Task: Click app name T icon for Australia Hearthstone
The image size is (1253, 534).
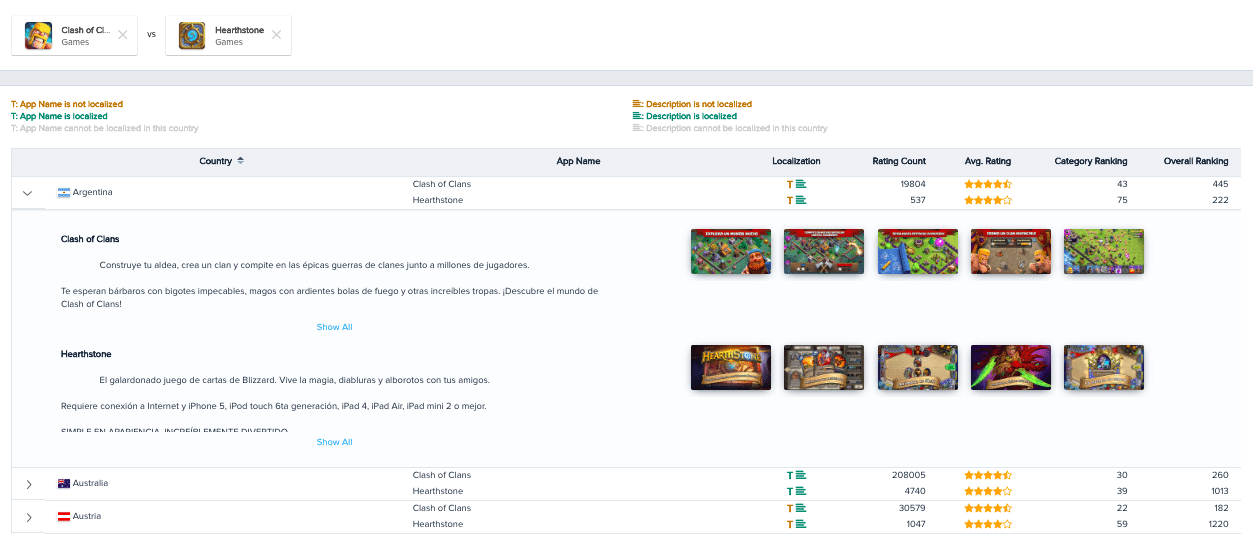Action: click(x=790, y=491)
